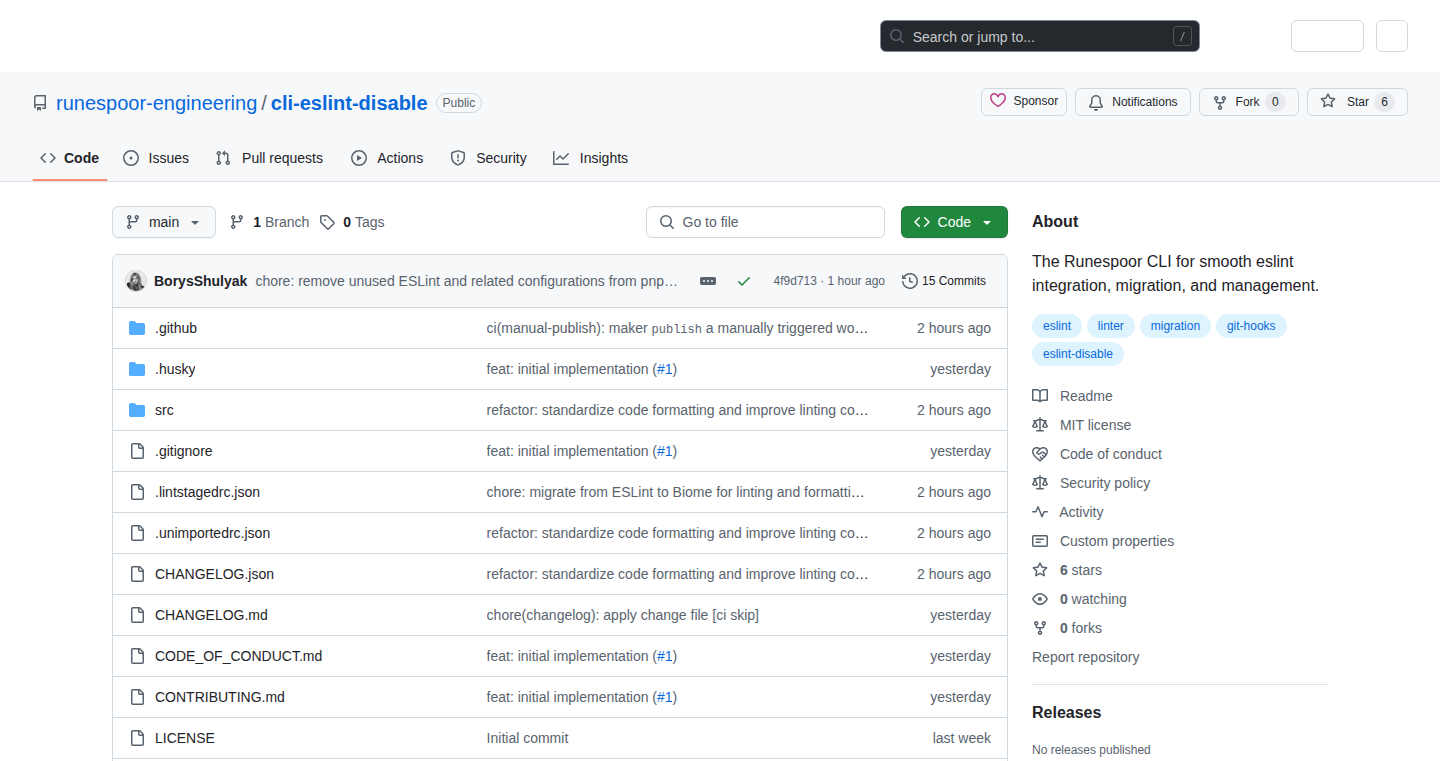The image size is (1440, 761).
Task: Click the forks icon in About sidebar
Action: pos(1040,628)
